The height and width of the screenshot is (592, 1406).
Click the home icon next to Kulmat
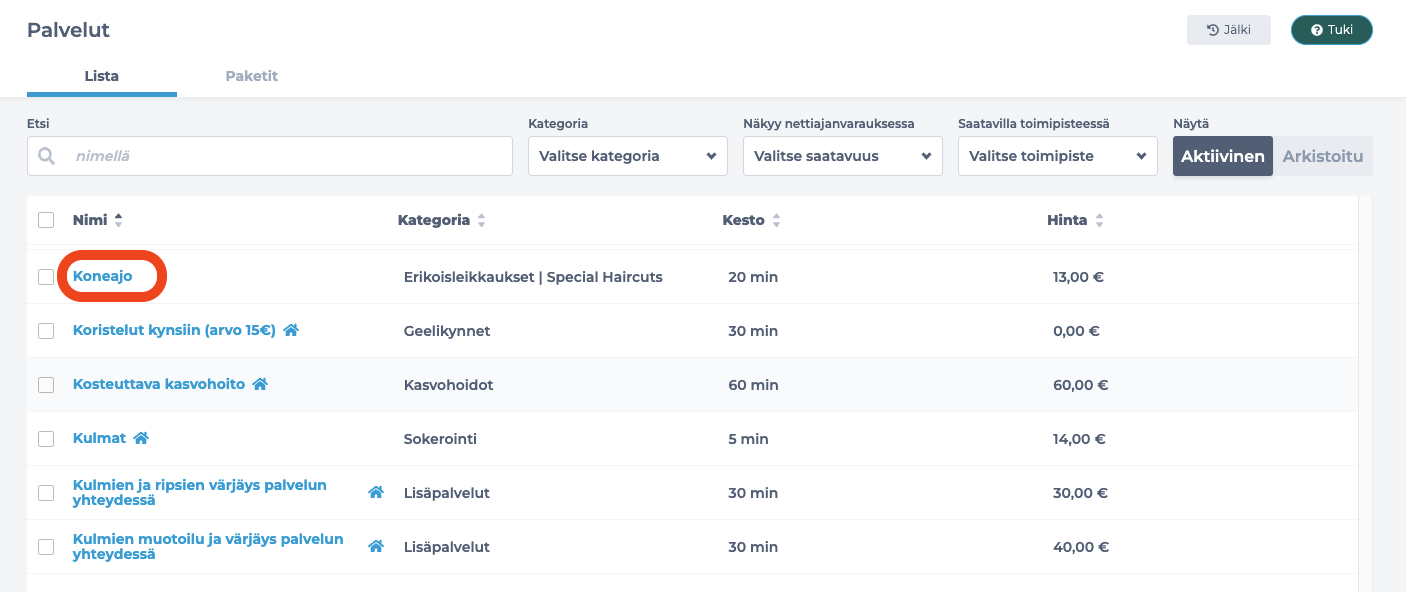pos(141,438)
